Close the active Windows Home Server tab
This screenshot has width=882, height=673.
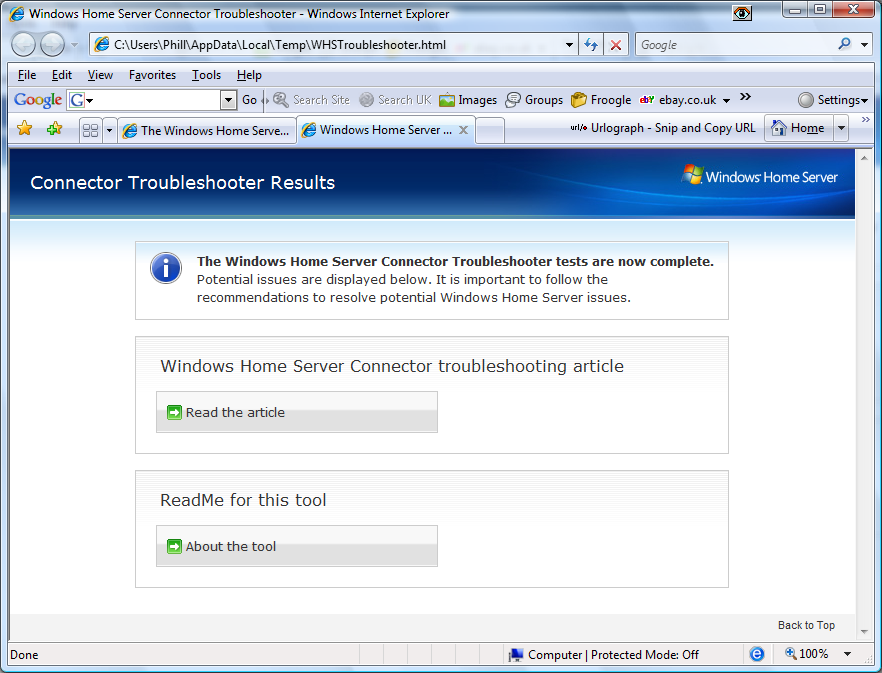coord(464,130)
